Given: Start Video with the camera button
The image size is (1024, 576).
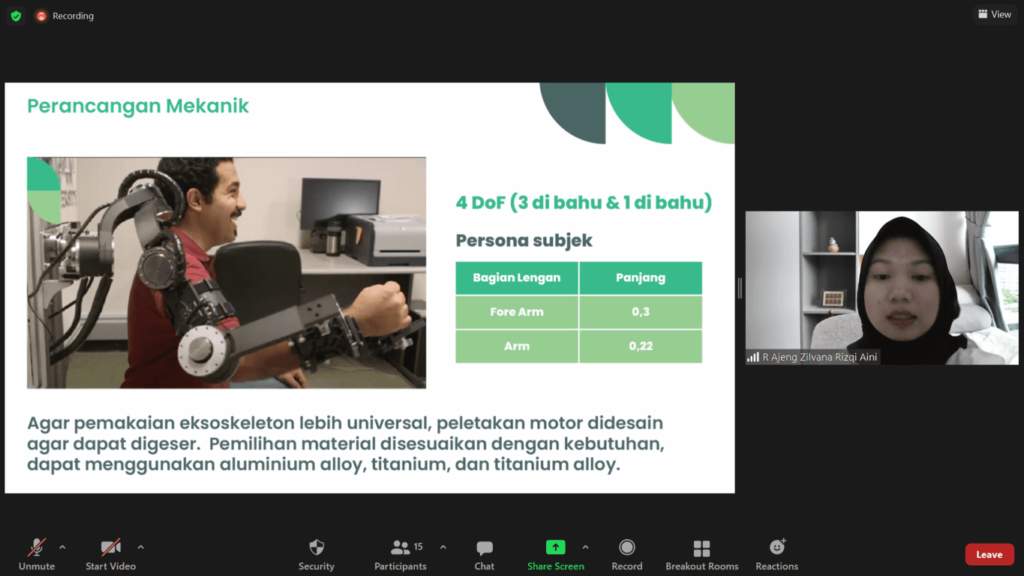Looking at the screenshot, I should 111,548.
